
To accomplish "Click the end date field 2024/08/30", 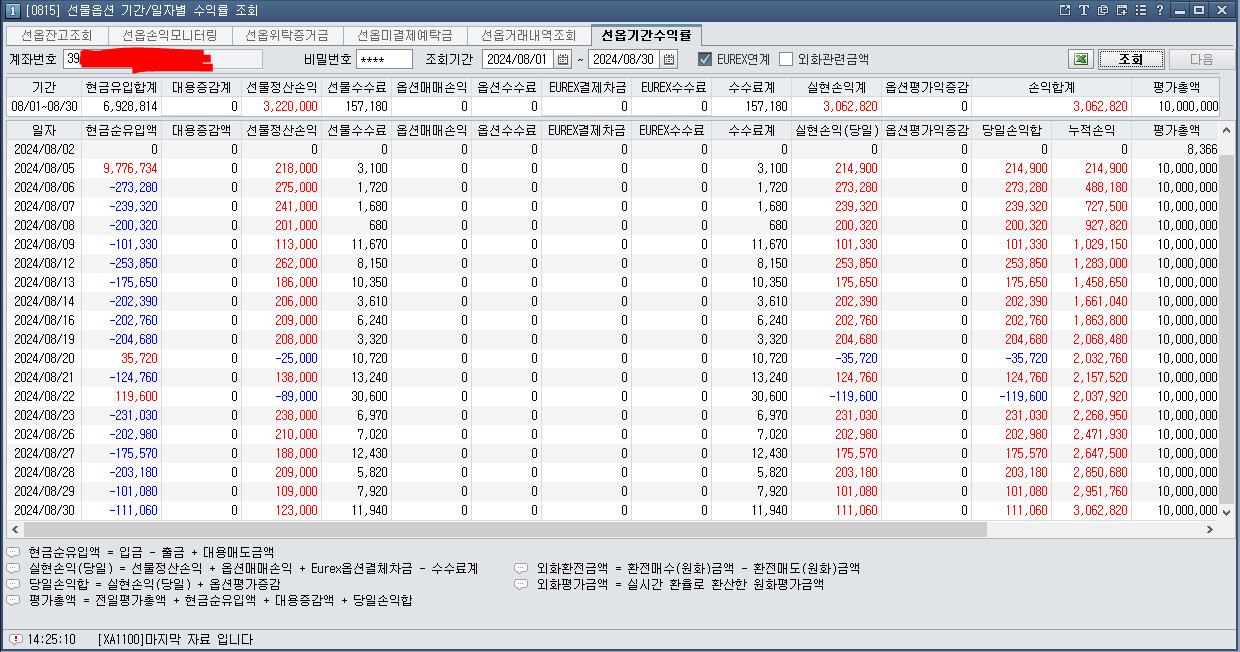I will (x=625, y=59).
